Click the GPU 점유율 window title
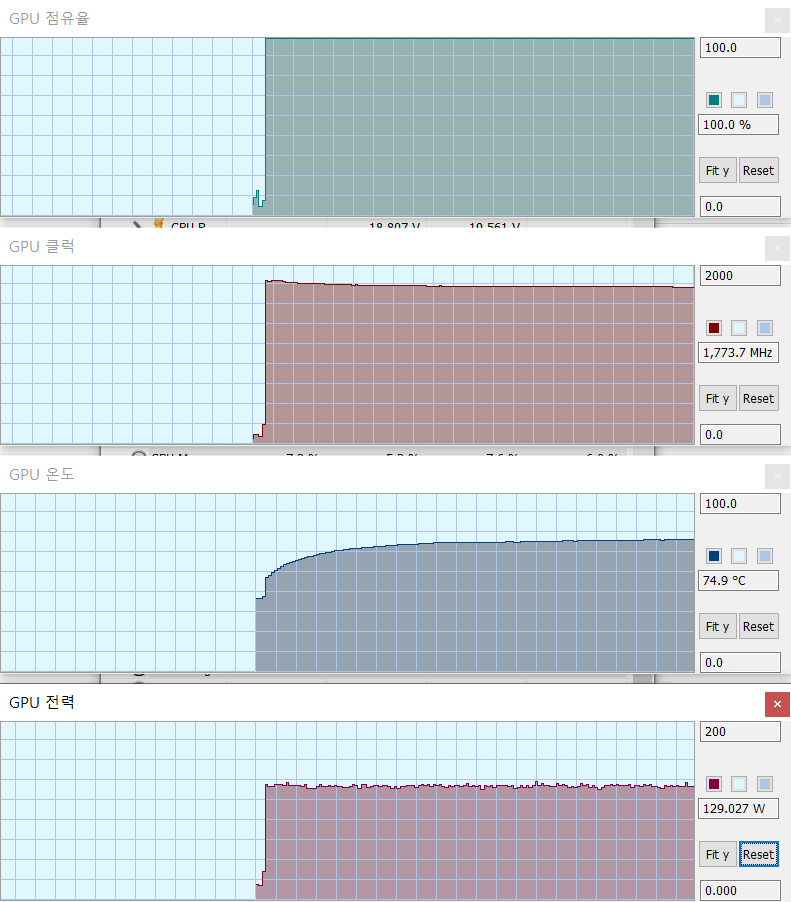 coord(49,18)
